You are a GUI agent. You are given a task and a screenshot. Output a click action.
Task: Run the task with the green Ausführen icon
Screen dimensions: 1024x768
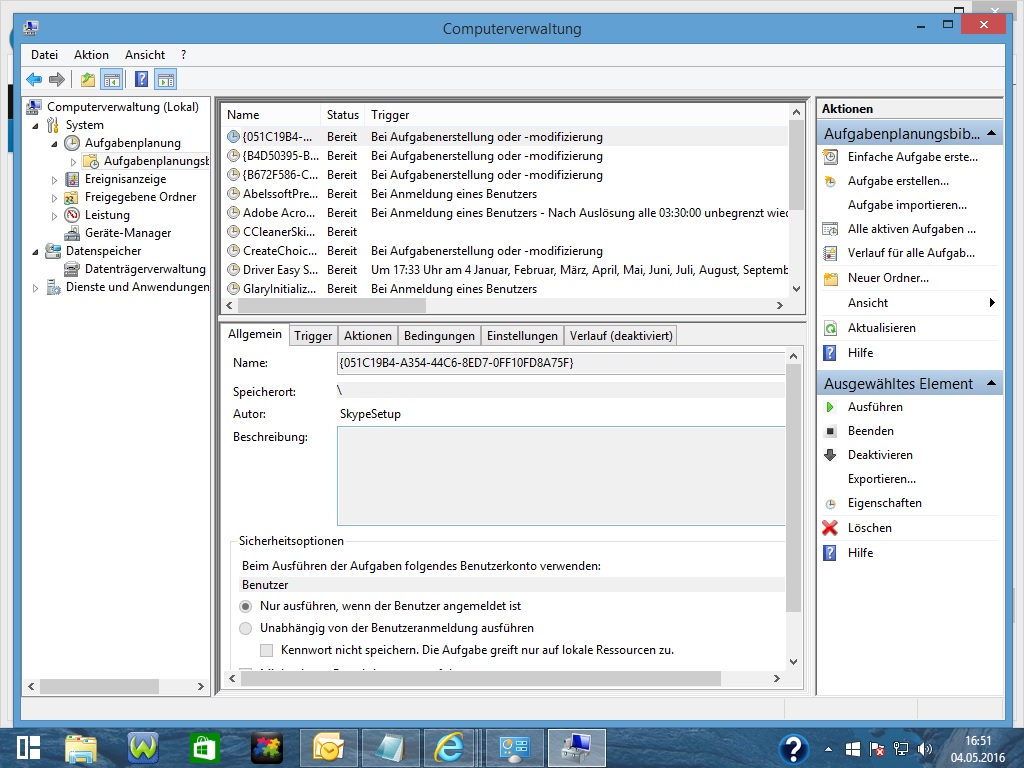830,407
